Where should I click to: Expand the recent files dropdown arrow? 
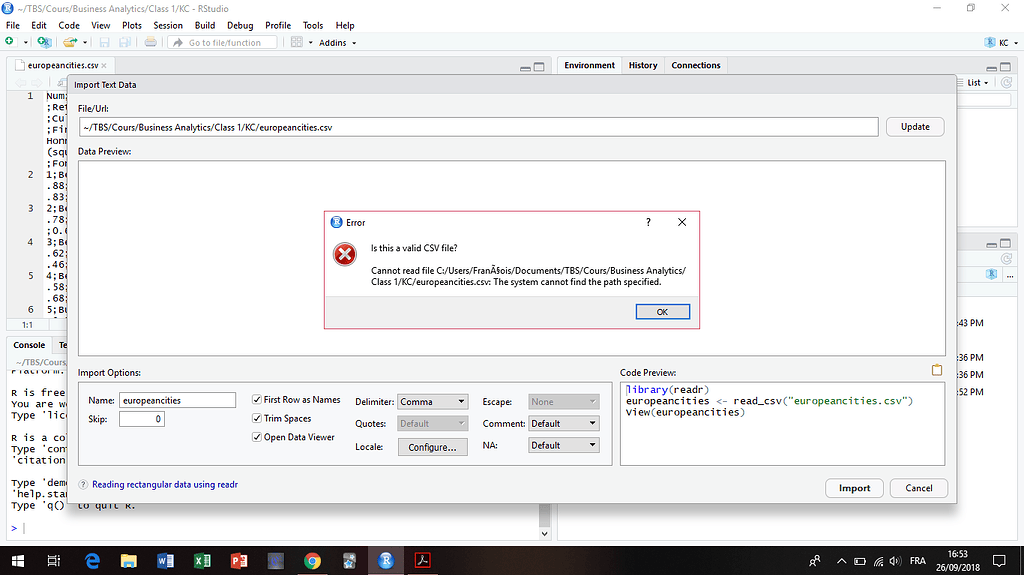click(x=85, y=42)
